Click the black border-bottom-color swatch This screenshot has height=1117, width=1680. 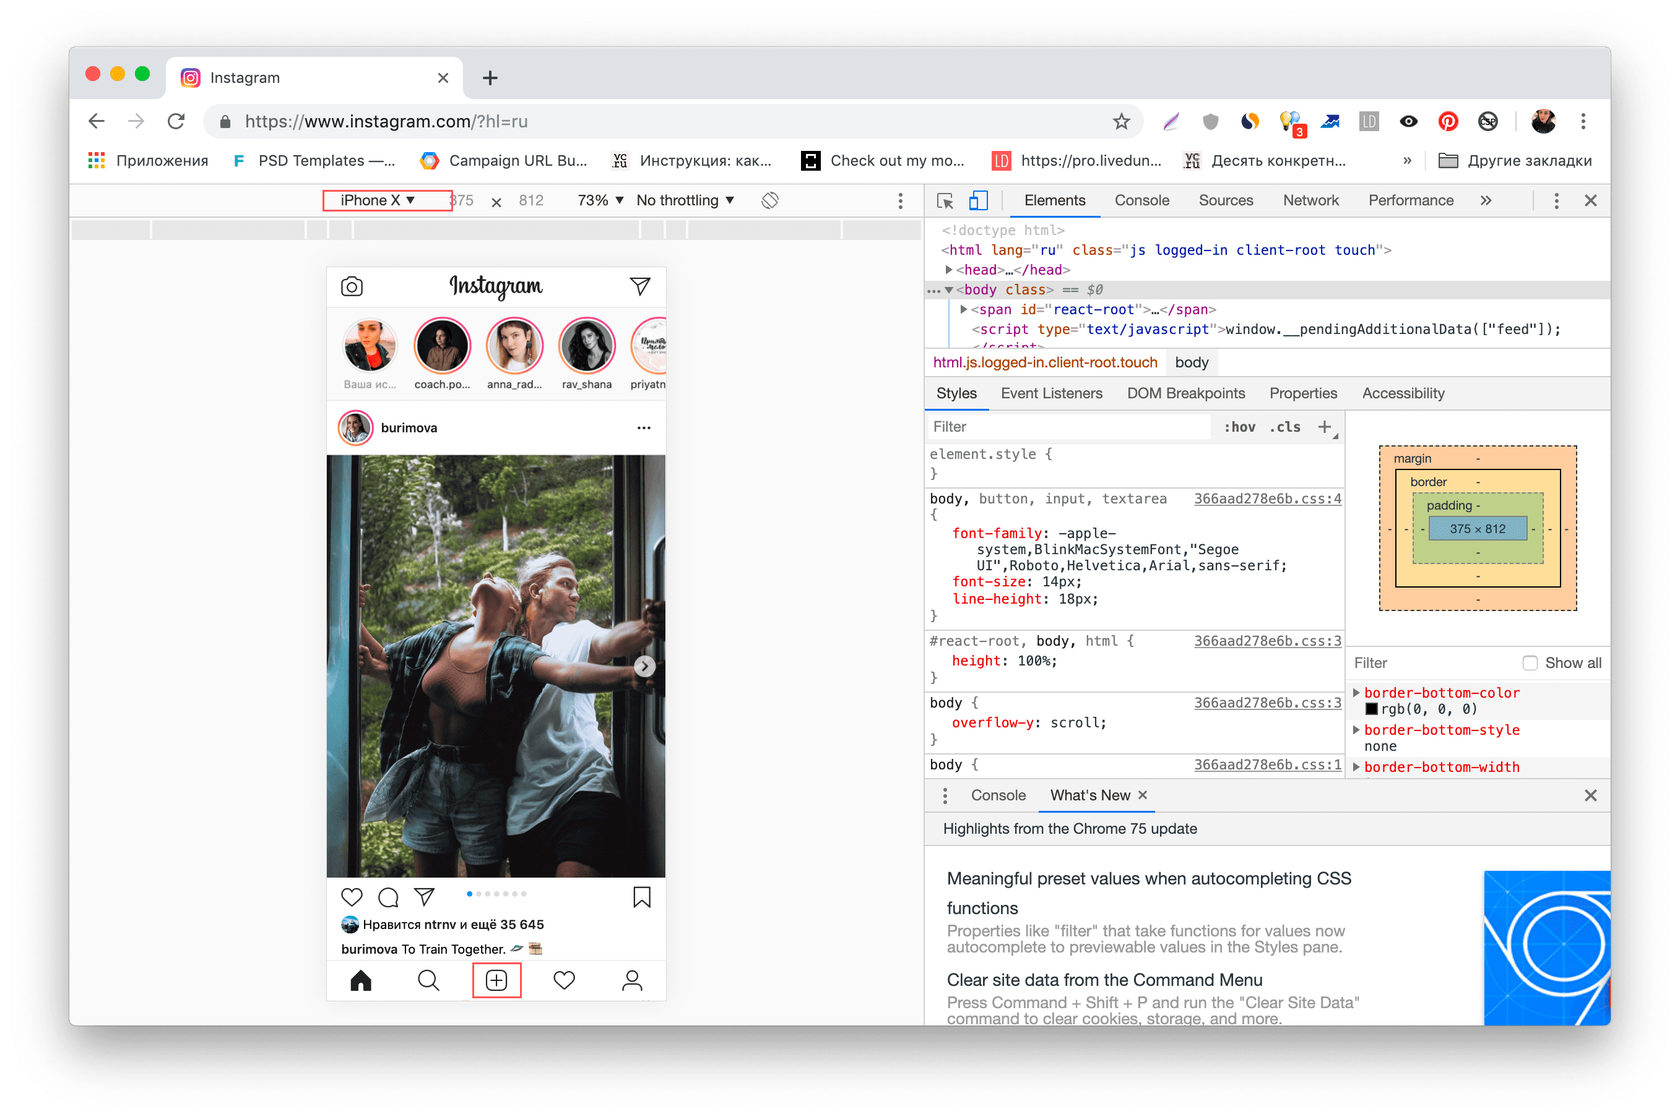(x=1372, y=709)
